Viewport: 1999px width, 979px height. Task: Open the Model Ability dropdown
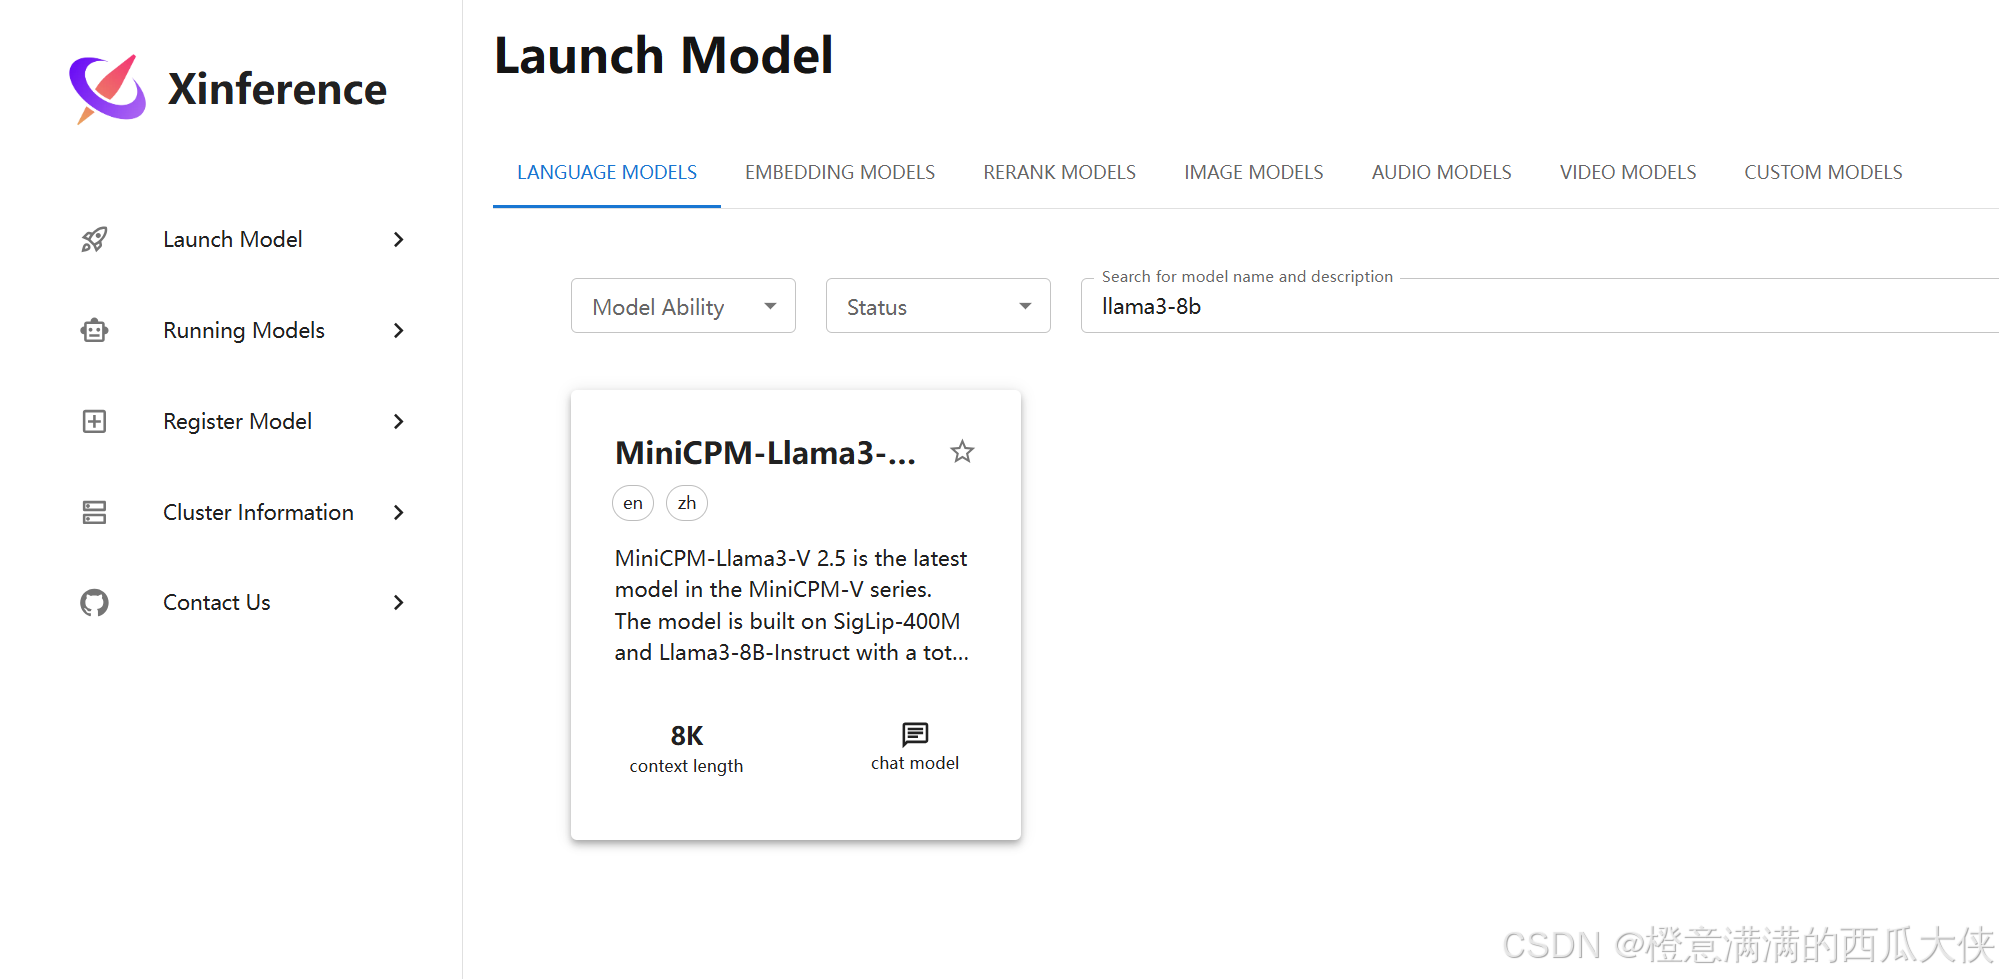pyautogui.click(x=683, y=306)
